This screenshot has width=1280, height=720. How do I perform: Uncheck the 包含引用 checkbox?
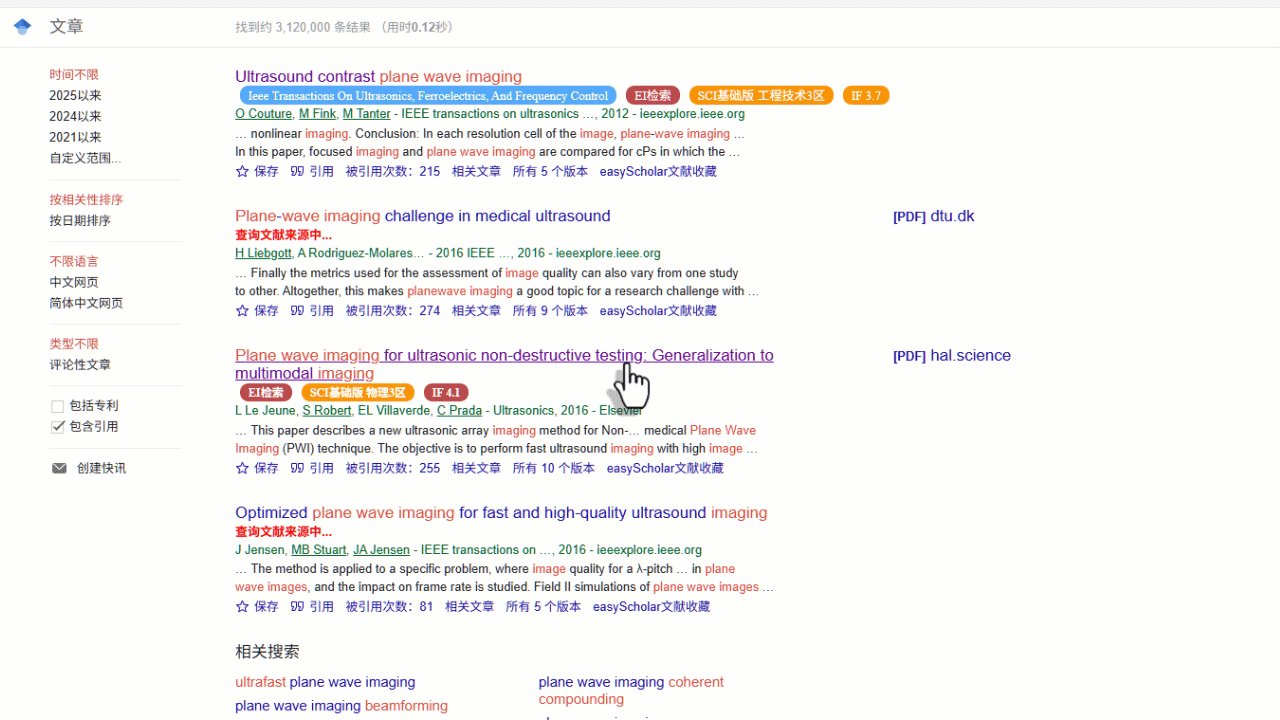[x=58, y=427]
